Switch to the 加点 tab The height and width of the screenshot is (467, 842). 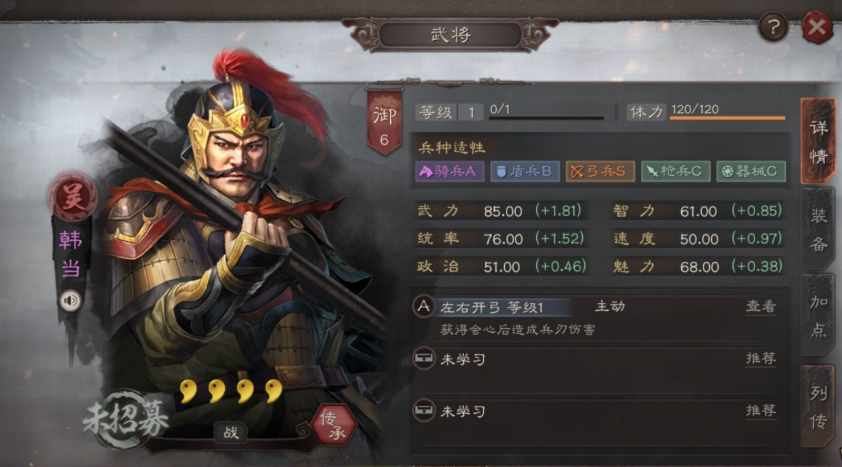(x=818, y=316)
